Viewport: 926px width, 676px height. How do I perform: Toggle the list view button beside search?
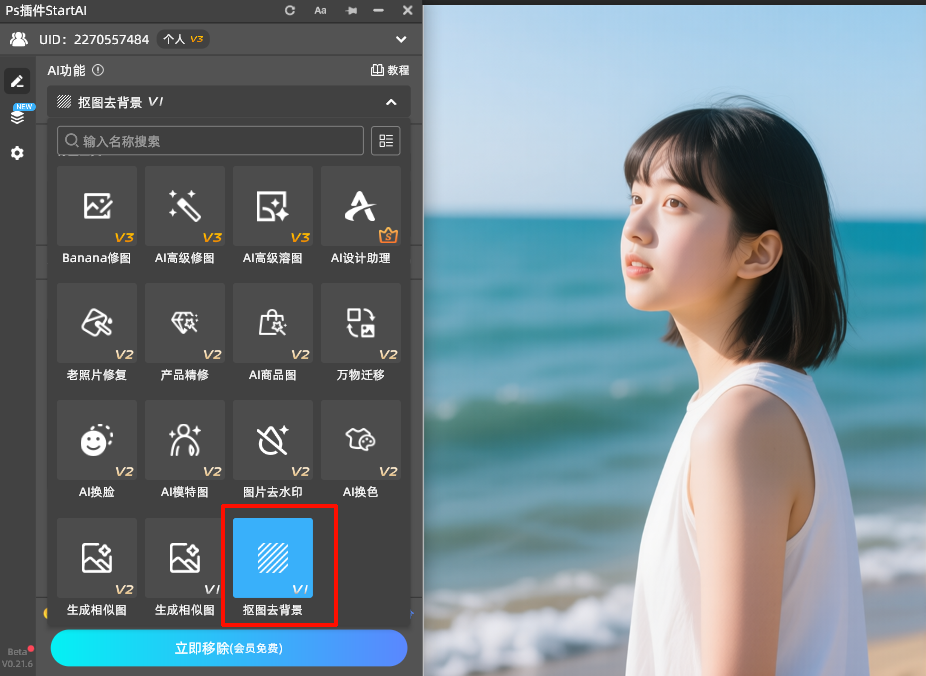[x=386, y=141]
